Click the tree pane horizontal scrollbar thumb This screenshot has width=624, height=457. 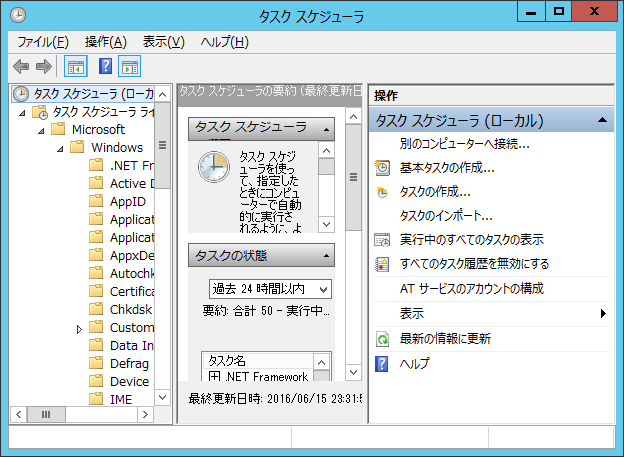tap(46, 414)
